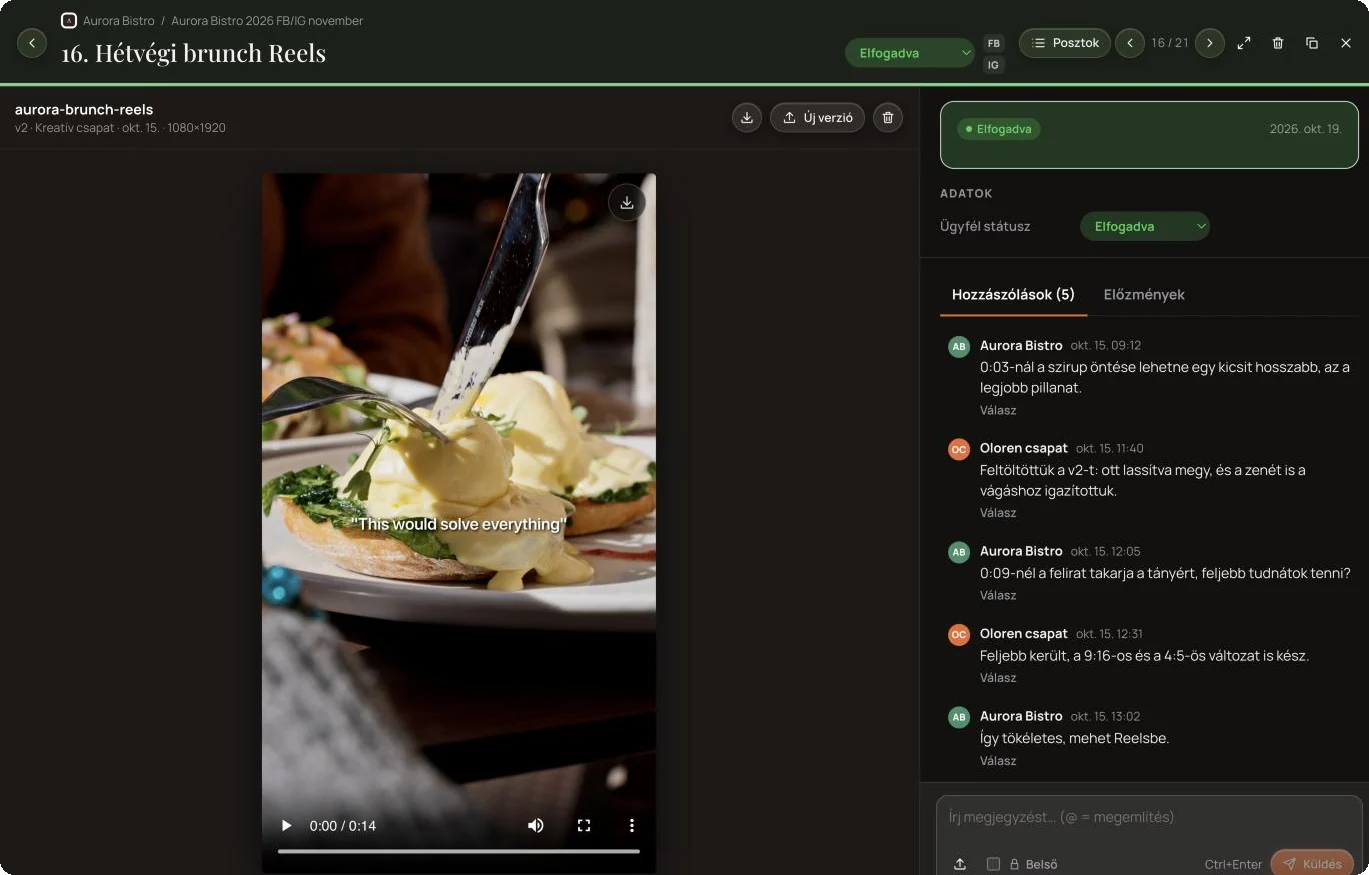Enter video fullscreen mode
Image resolution: width=1369 pixels, height=875 pixels.
coord(584,825)
